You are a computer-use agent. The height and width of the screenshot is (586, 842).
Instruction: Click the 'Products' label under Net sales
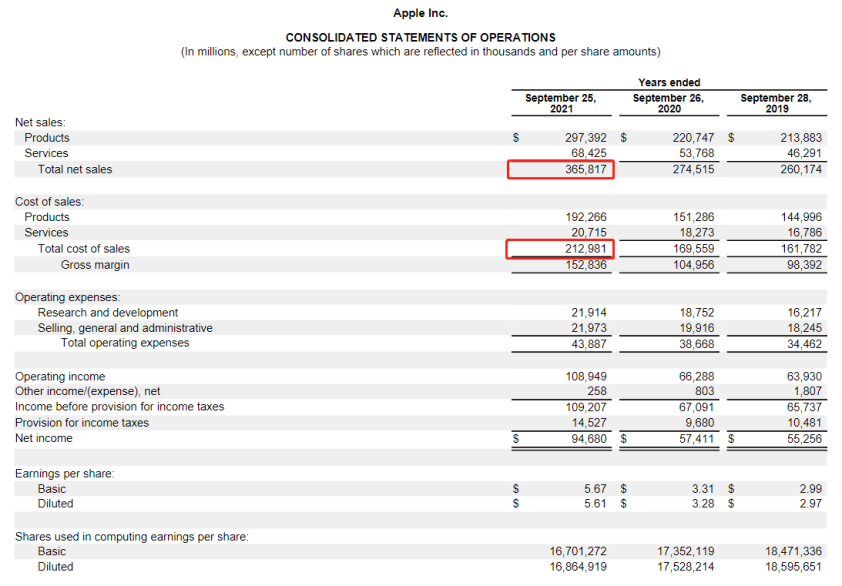47,138
